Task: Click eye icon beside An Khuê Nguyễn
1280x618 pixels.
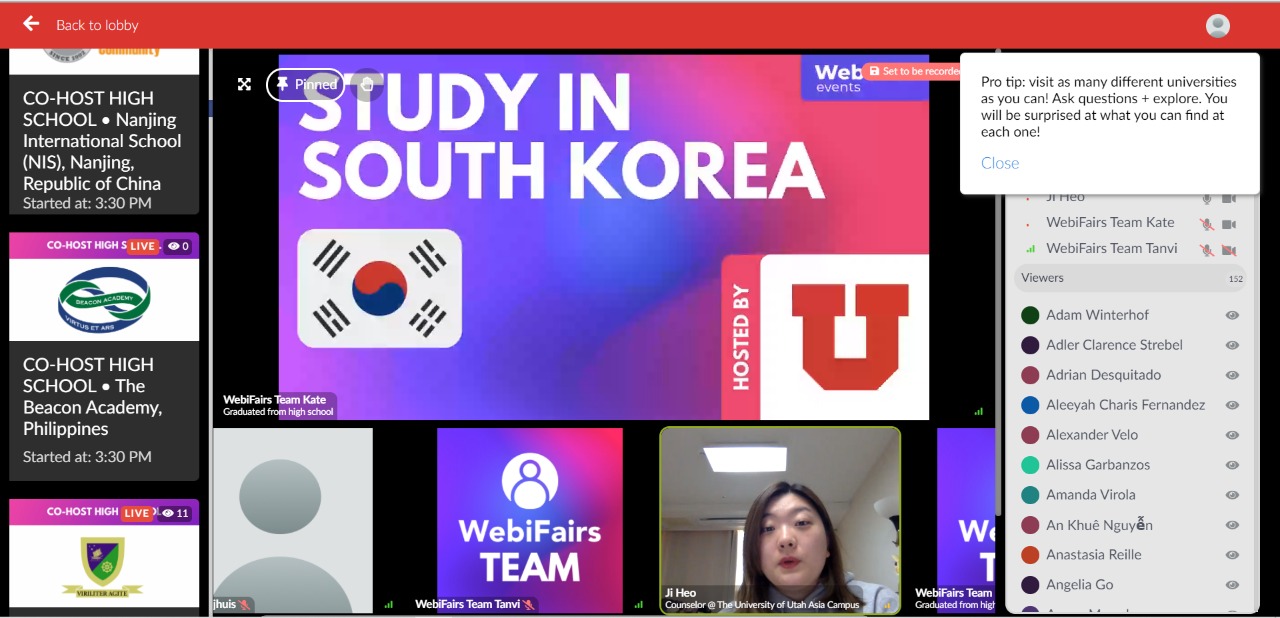Action: click(1232, 525)
